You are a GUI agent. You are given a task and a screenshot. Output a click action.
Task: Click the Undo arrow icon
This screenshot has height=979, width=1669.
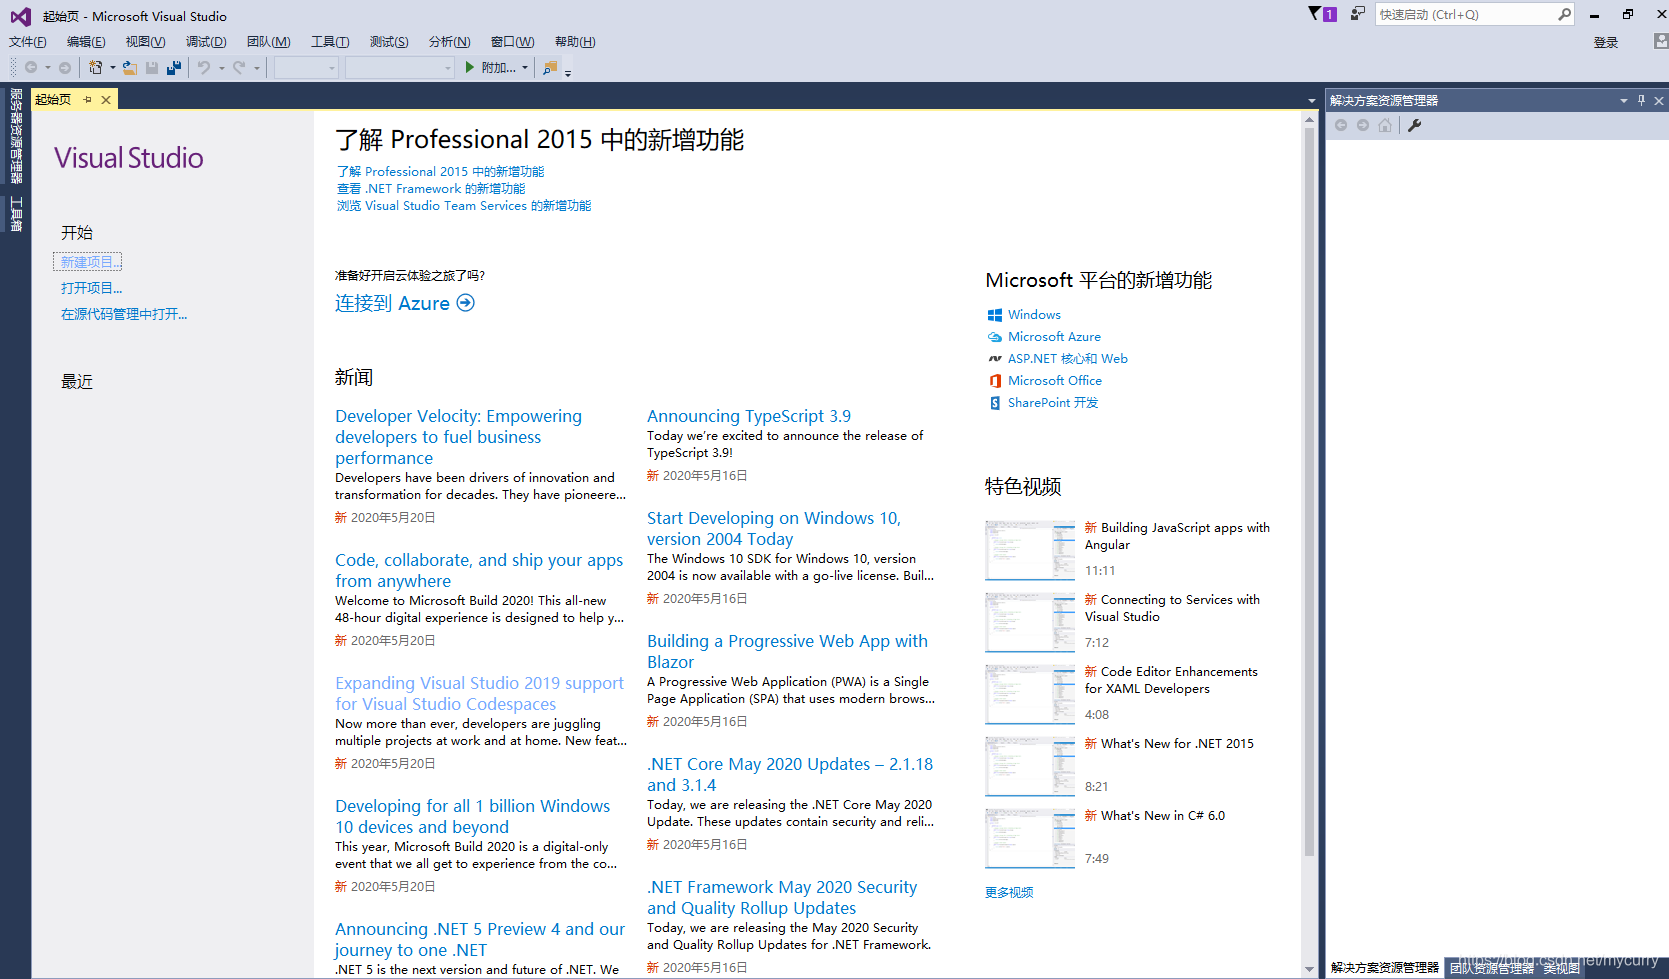coord(204,67)
